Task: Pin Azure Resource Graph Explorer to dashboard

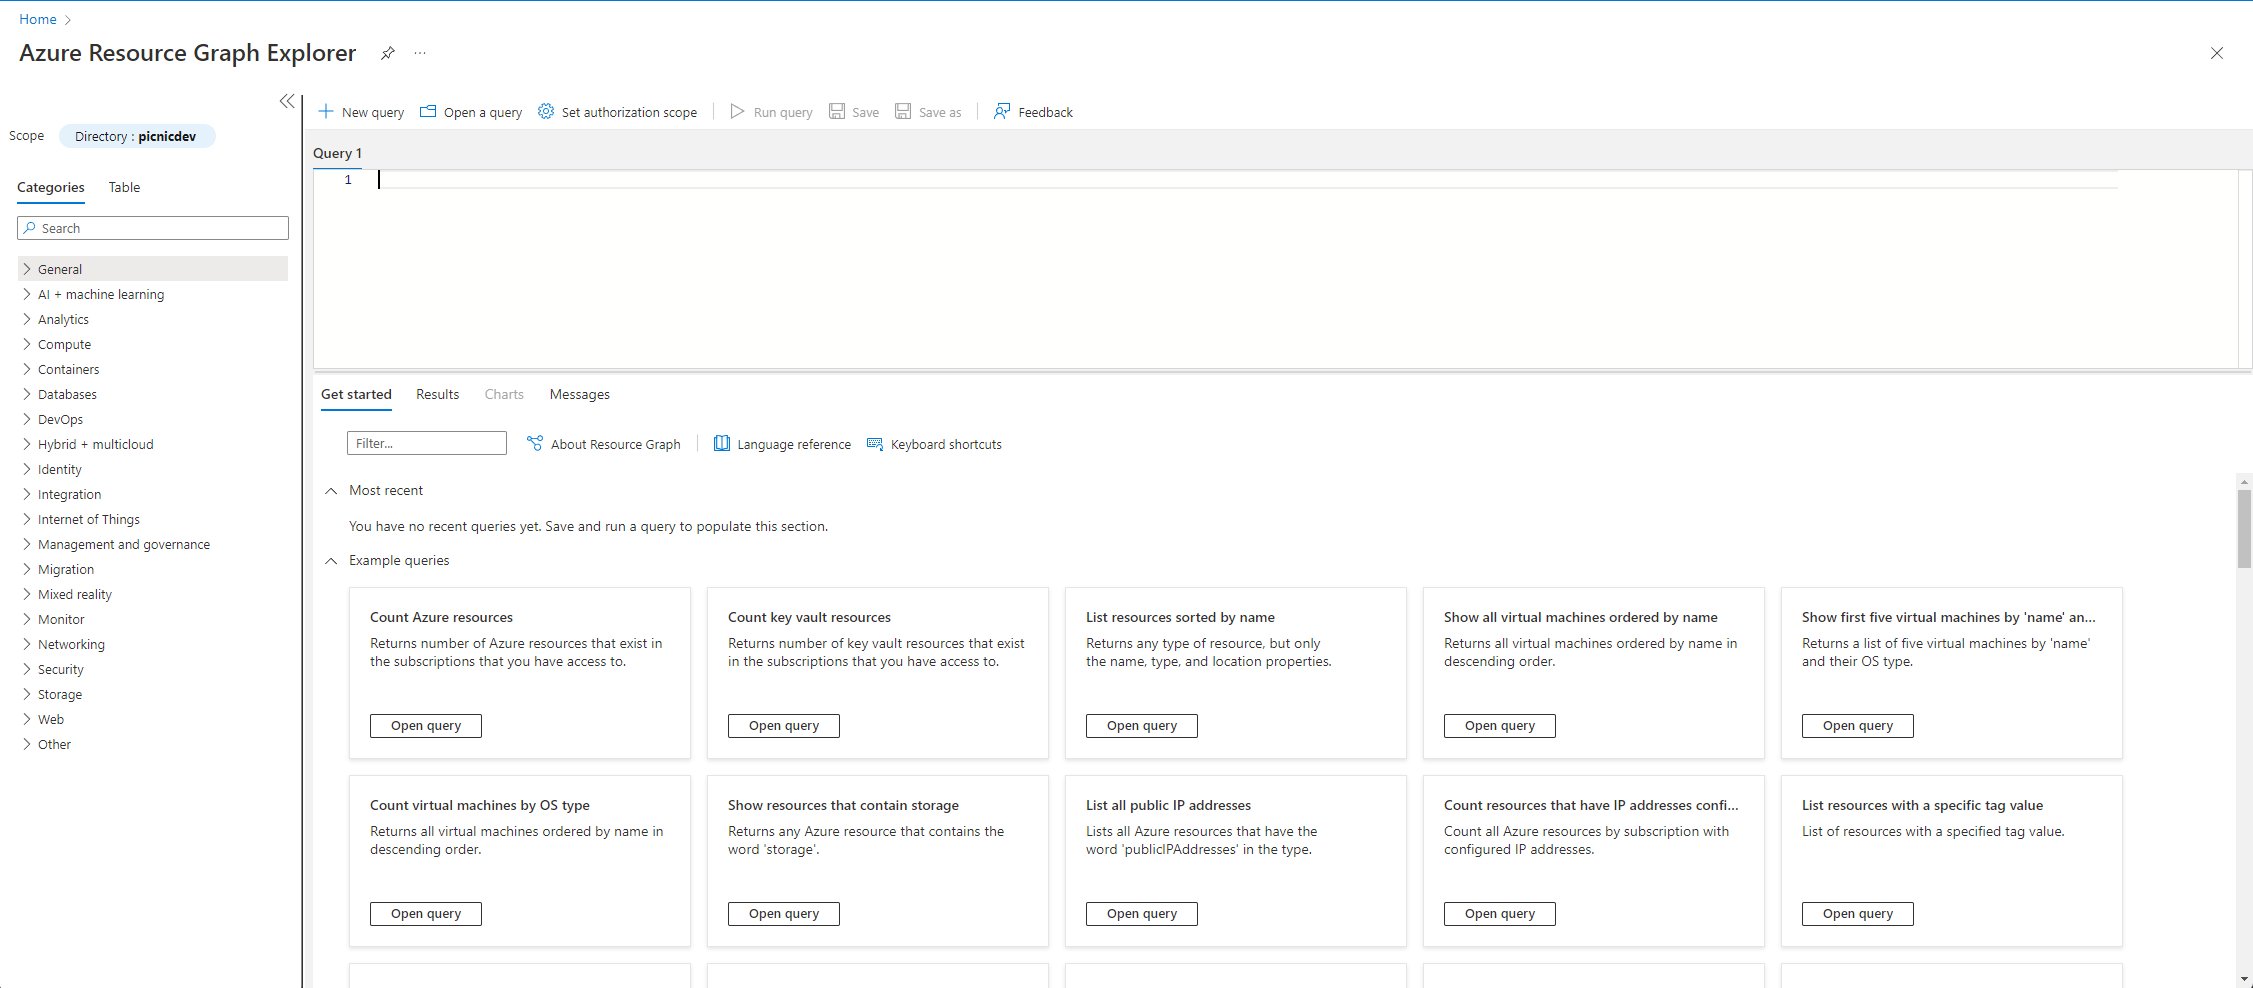Action: (x=387, y=53)
